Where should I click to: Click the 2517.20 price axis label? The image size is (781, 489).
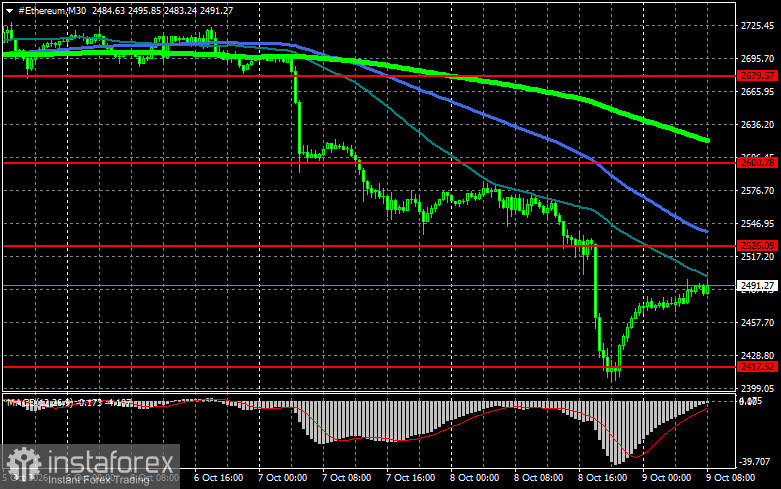[x=758, y=256]
